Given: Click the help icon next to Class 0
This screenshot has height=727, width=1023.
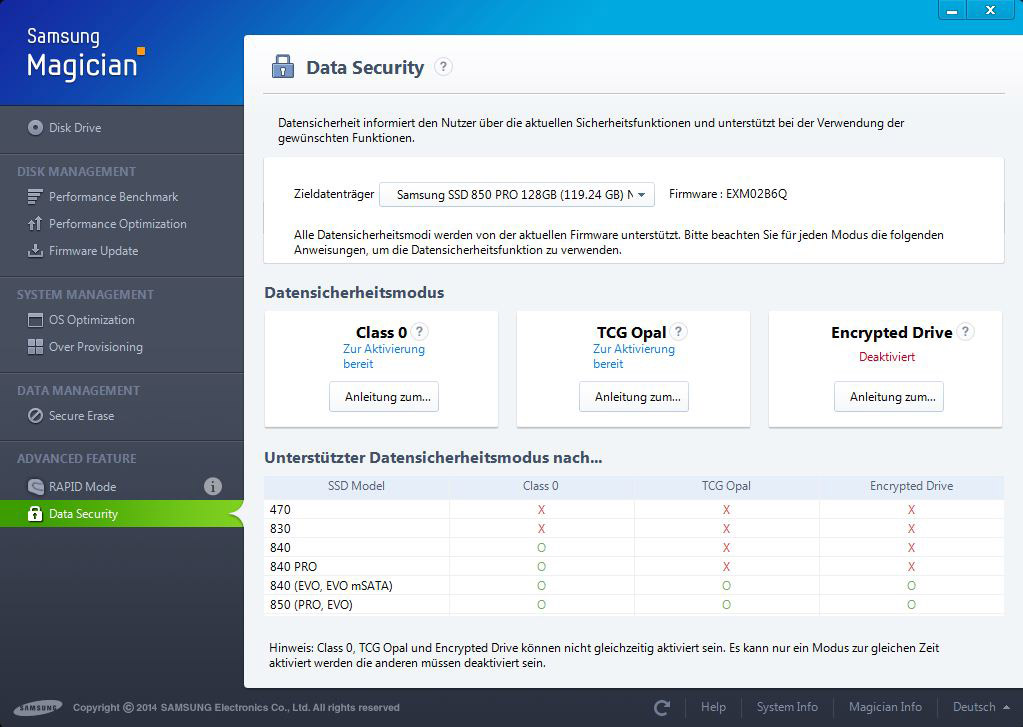Looking at the screenshot, I should click(x=420, y=332).
